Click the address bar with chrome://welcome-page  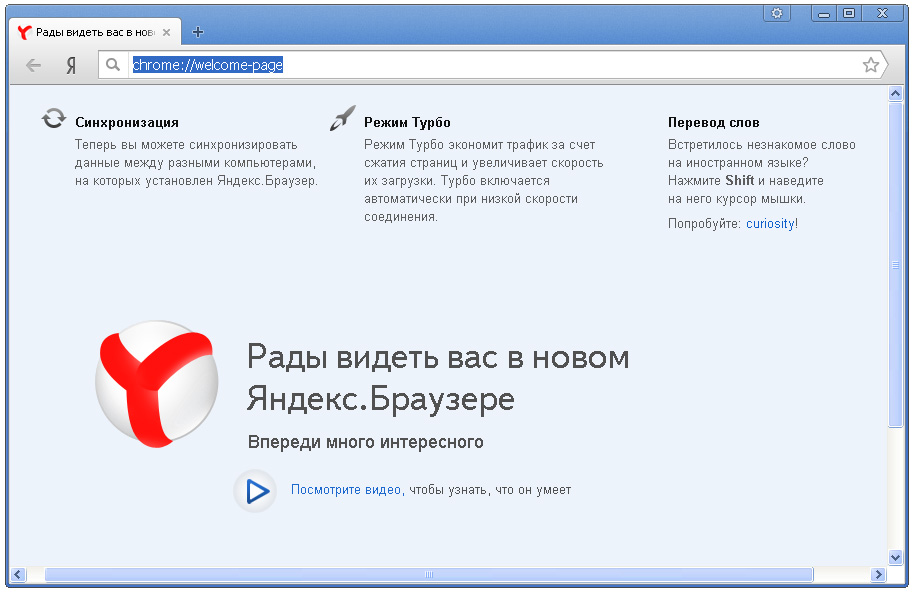click(494, 65)
